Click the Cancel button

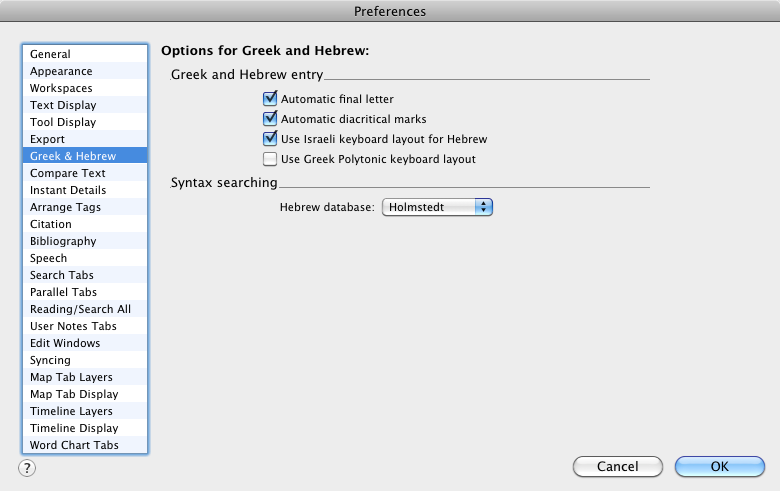coord(617,467)
